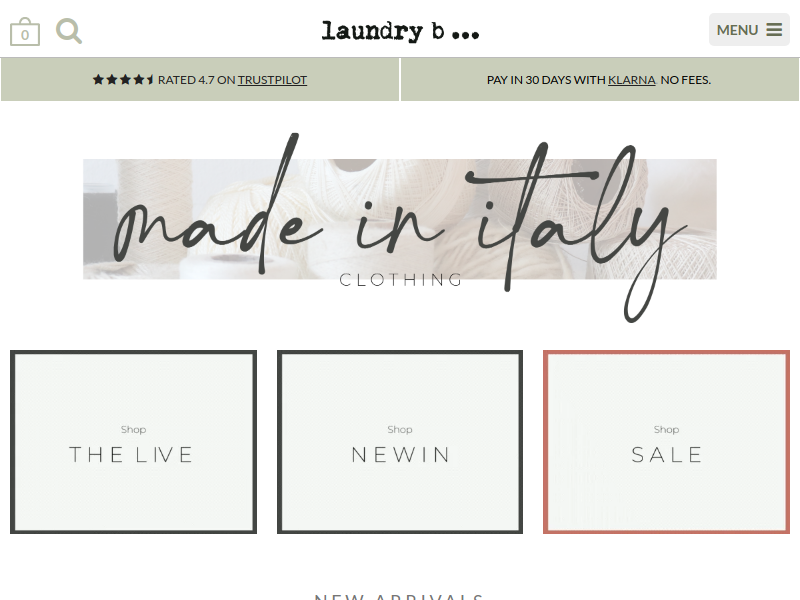Click the laundry b... logo
Screen dimensions: 800x600
401,31
